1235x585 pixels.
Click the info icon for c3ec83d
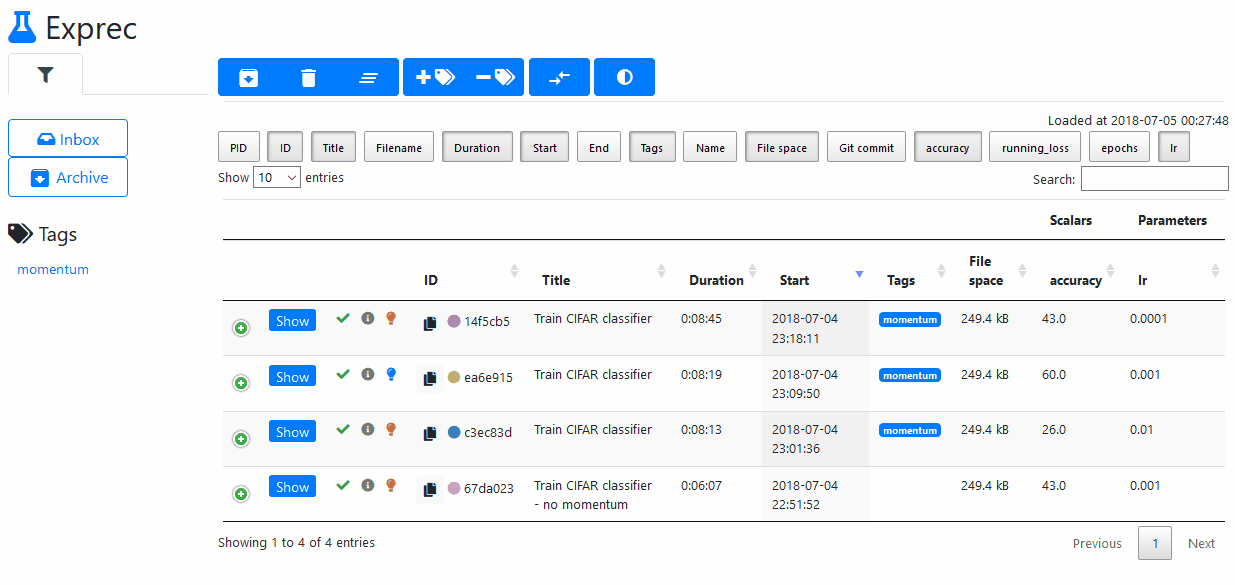coord(367,429)
